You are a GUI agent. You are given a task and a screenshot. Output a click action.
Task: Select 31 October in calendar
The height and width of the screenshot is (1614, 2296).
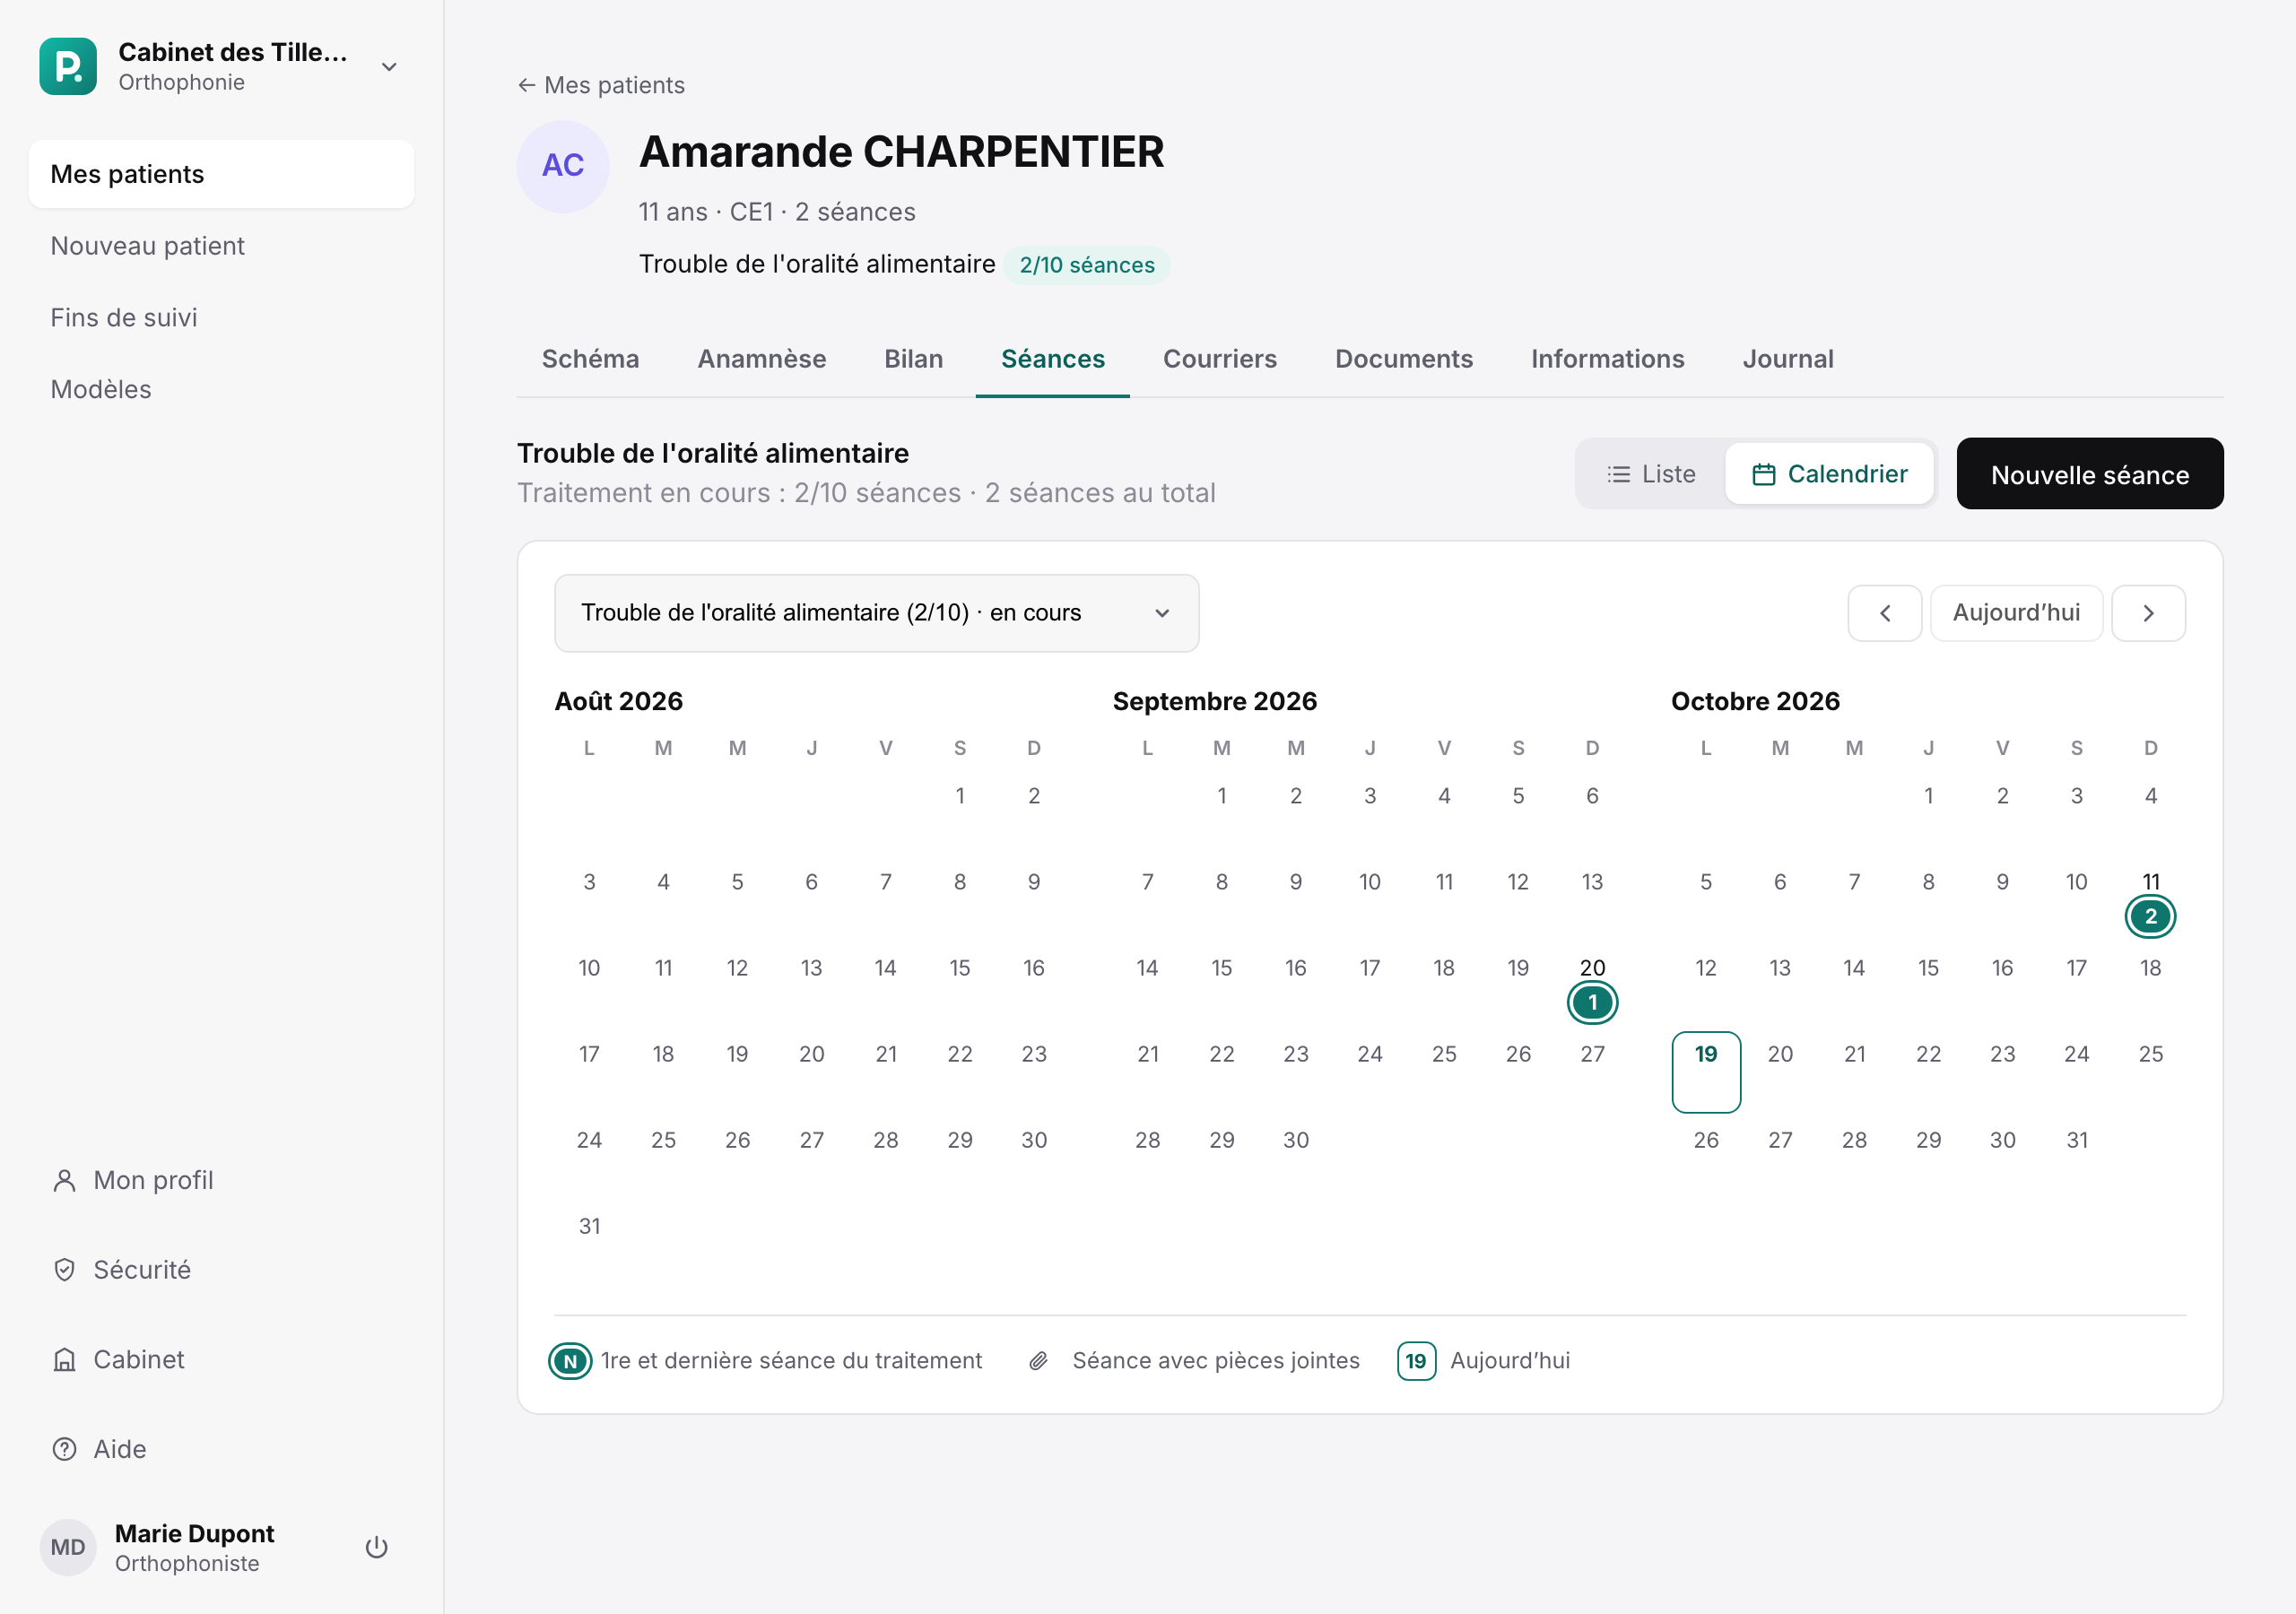(x=2076, y=1140)
